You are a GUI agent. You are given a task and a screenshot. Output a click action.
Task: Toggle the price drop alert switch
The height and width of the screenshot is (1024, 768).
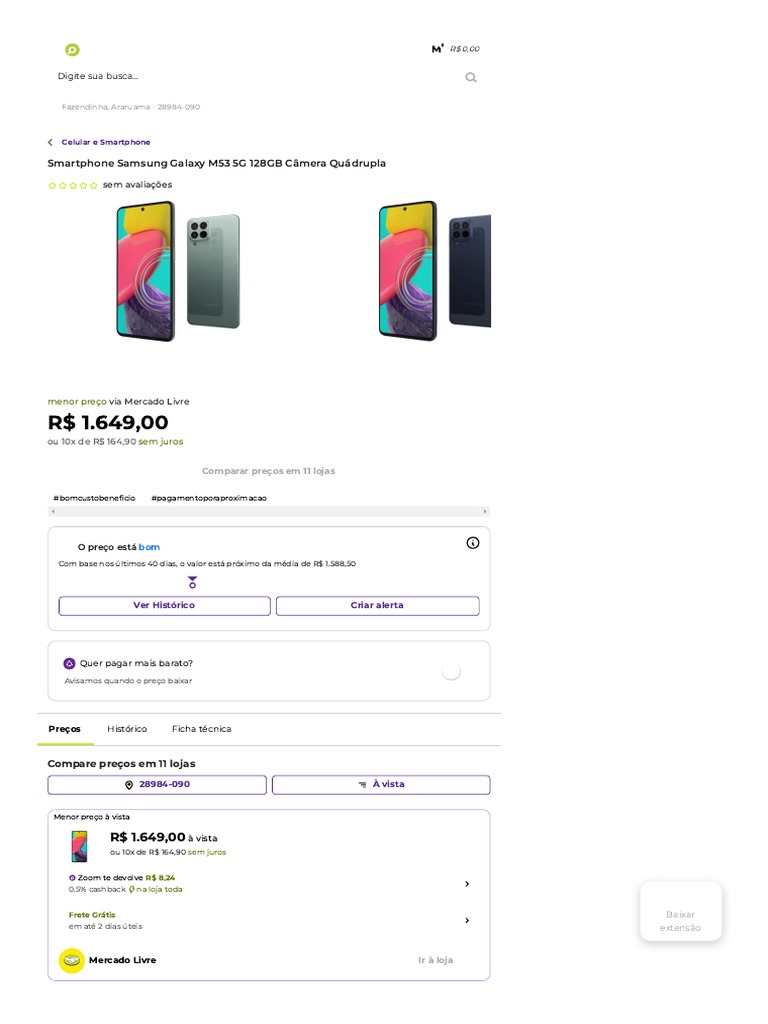point(452,671)
